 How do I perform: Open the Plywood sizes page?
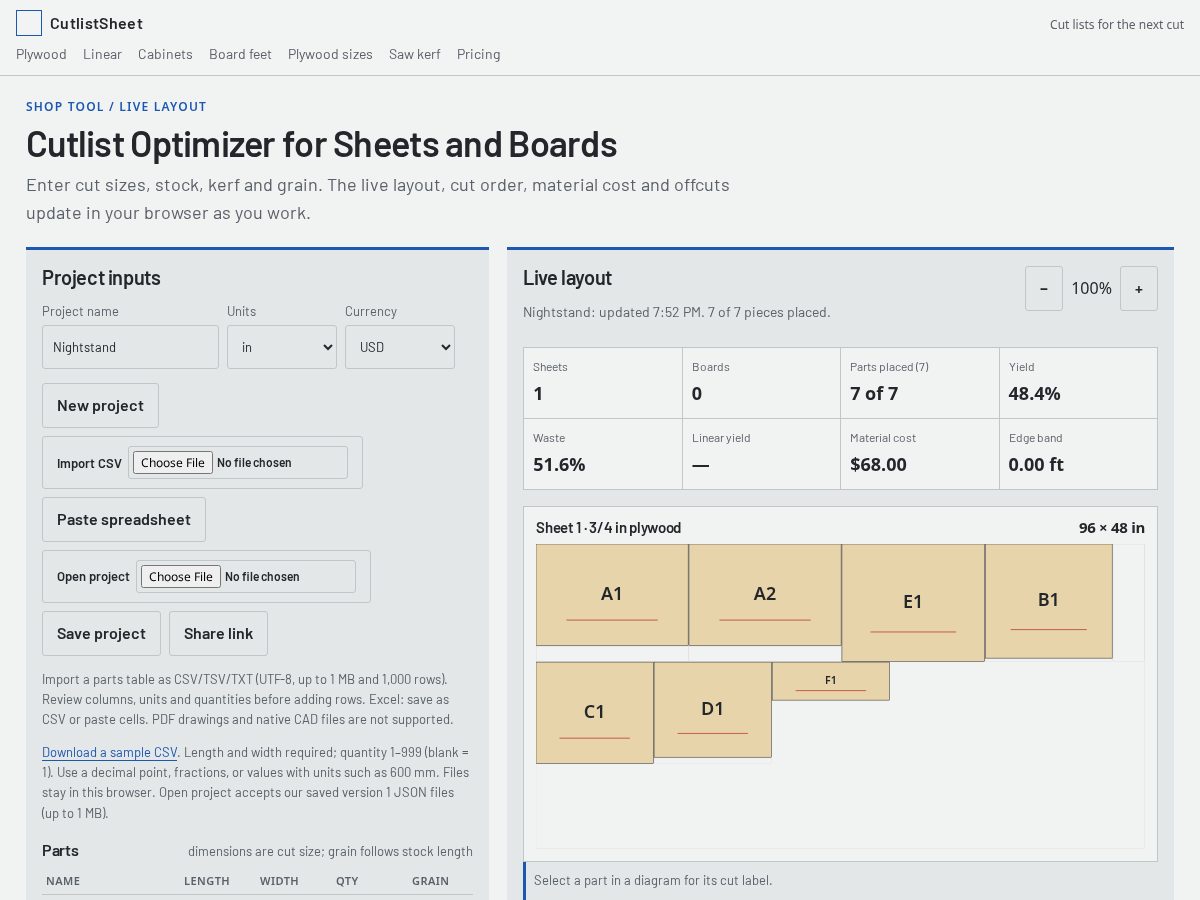330,54
